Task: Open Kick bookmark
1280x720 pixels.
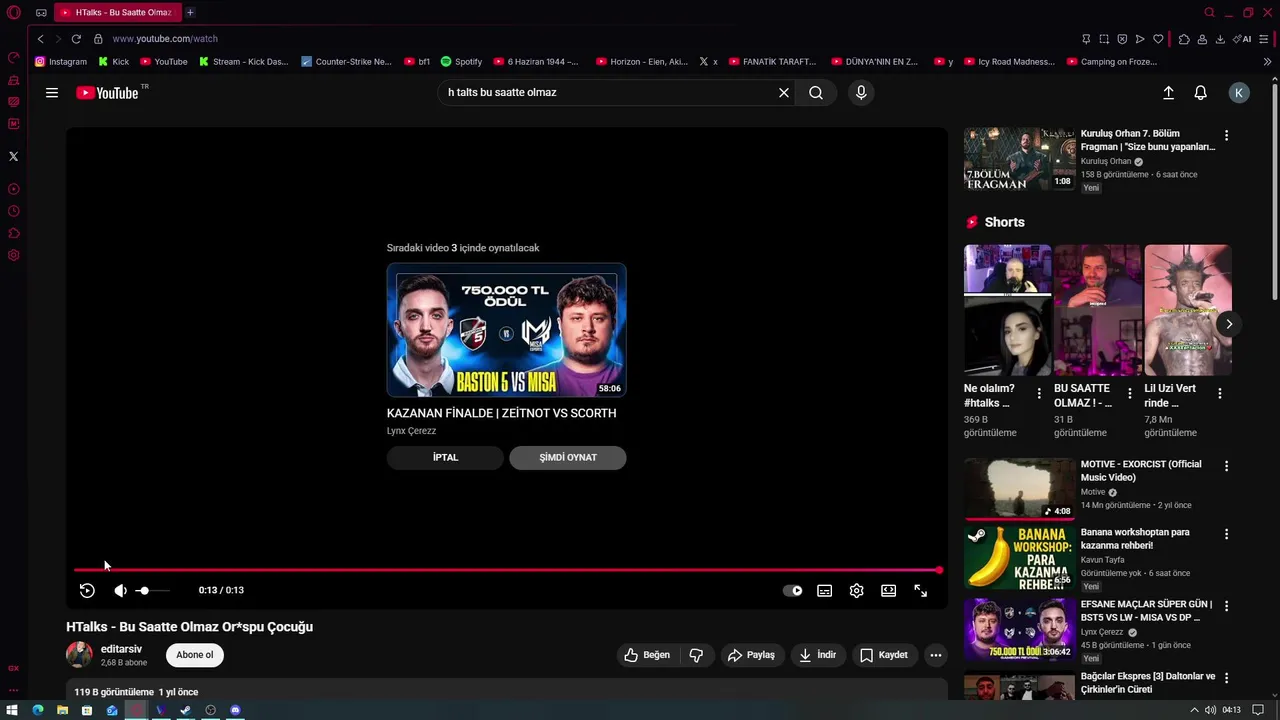Action: pyautogui.click(x=114, y=62)
